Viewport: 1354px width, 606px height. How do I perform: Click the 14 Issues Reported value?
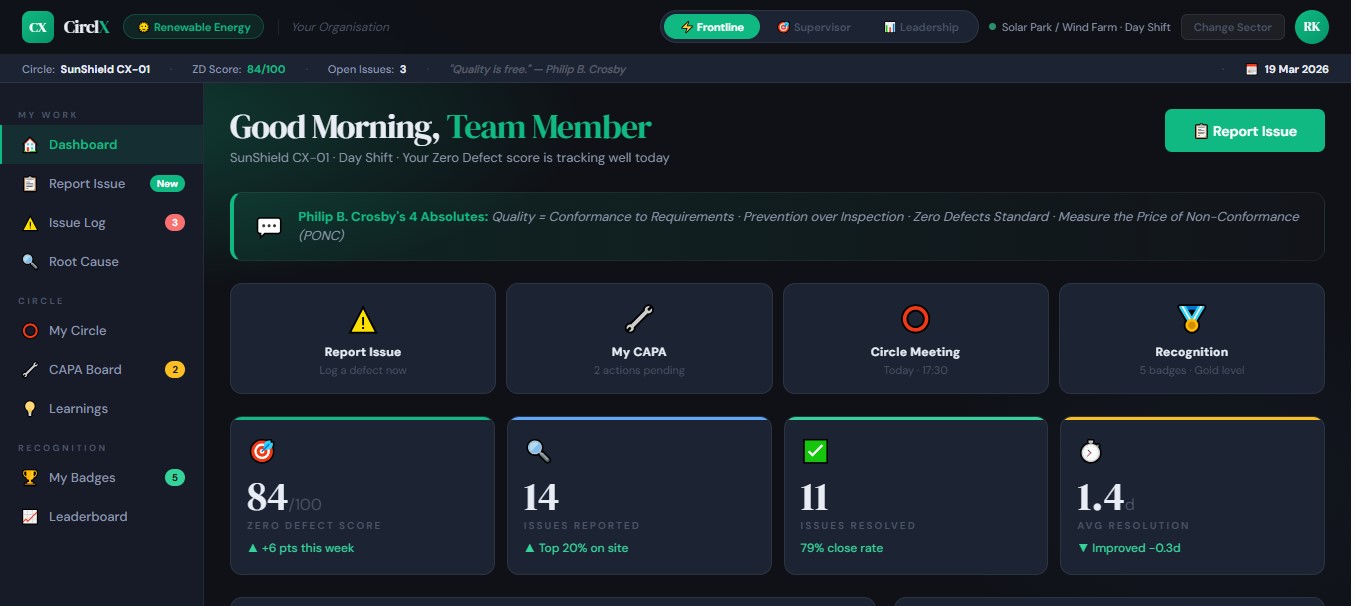pos(541,498)
